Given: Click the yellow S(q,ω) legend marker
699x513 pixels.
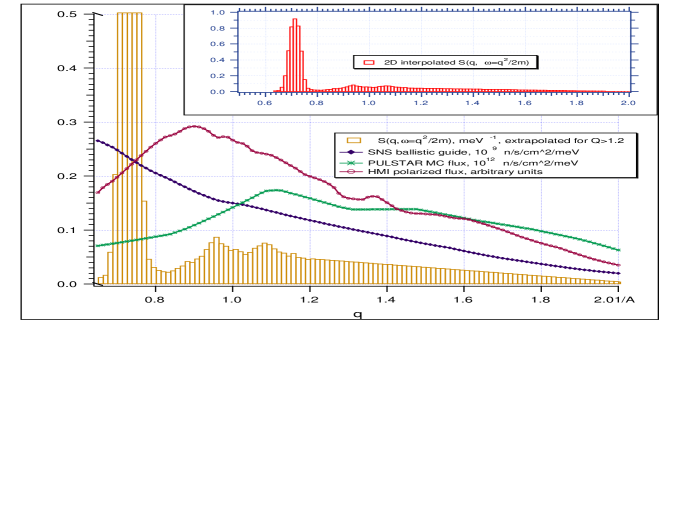Looking at the screenshot, I should 354,140.
